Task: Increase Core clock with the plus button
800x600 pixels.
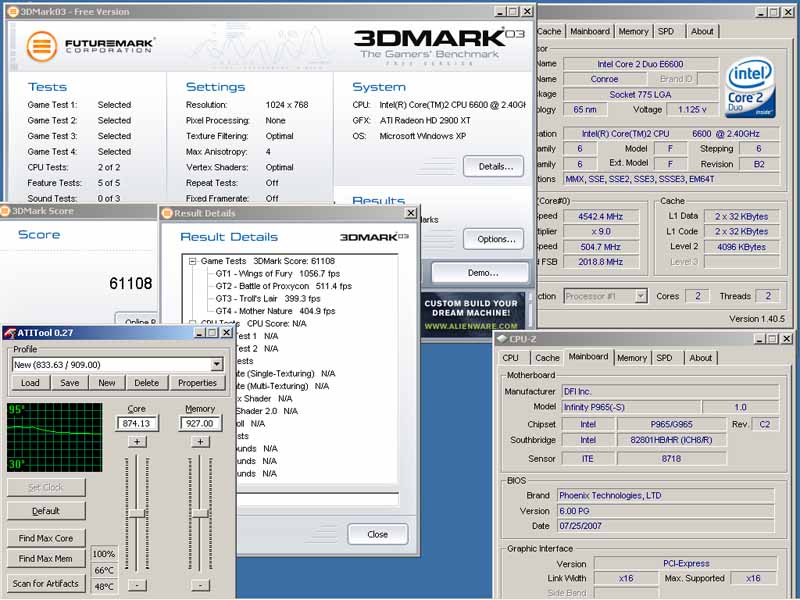Action: (137, 442)
